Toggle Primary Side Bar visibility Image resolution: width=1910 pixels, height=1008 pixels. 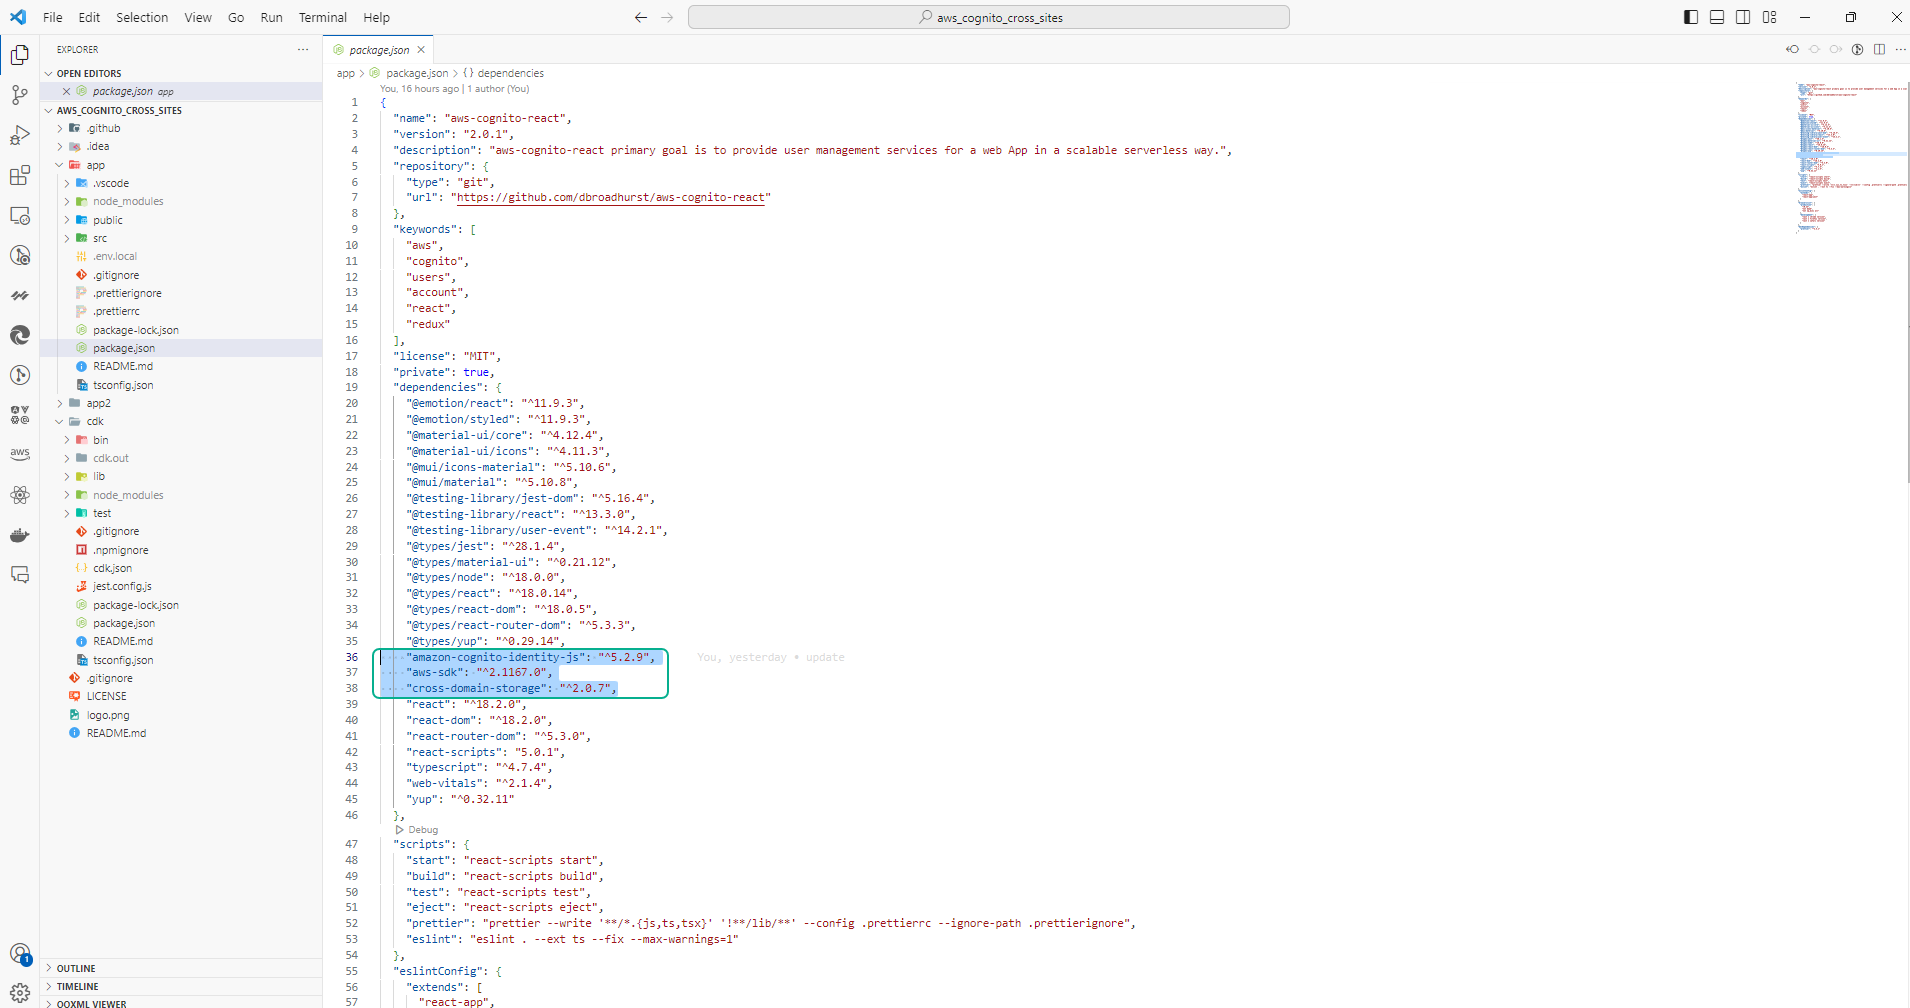(1691, 17)
